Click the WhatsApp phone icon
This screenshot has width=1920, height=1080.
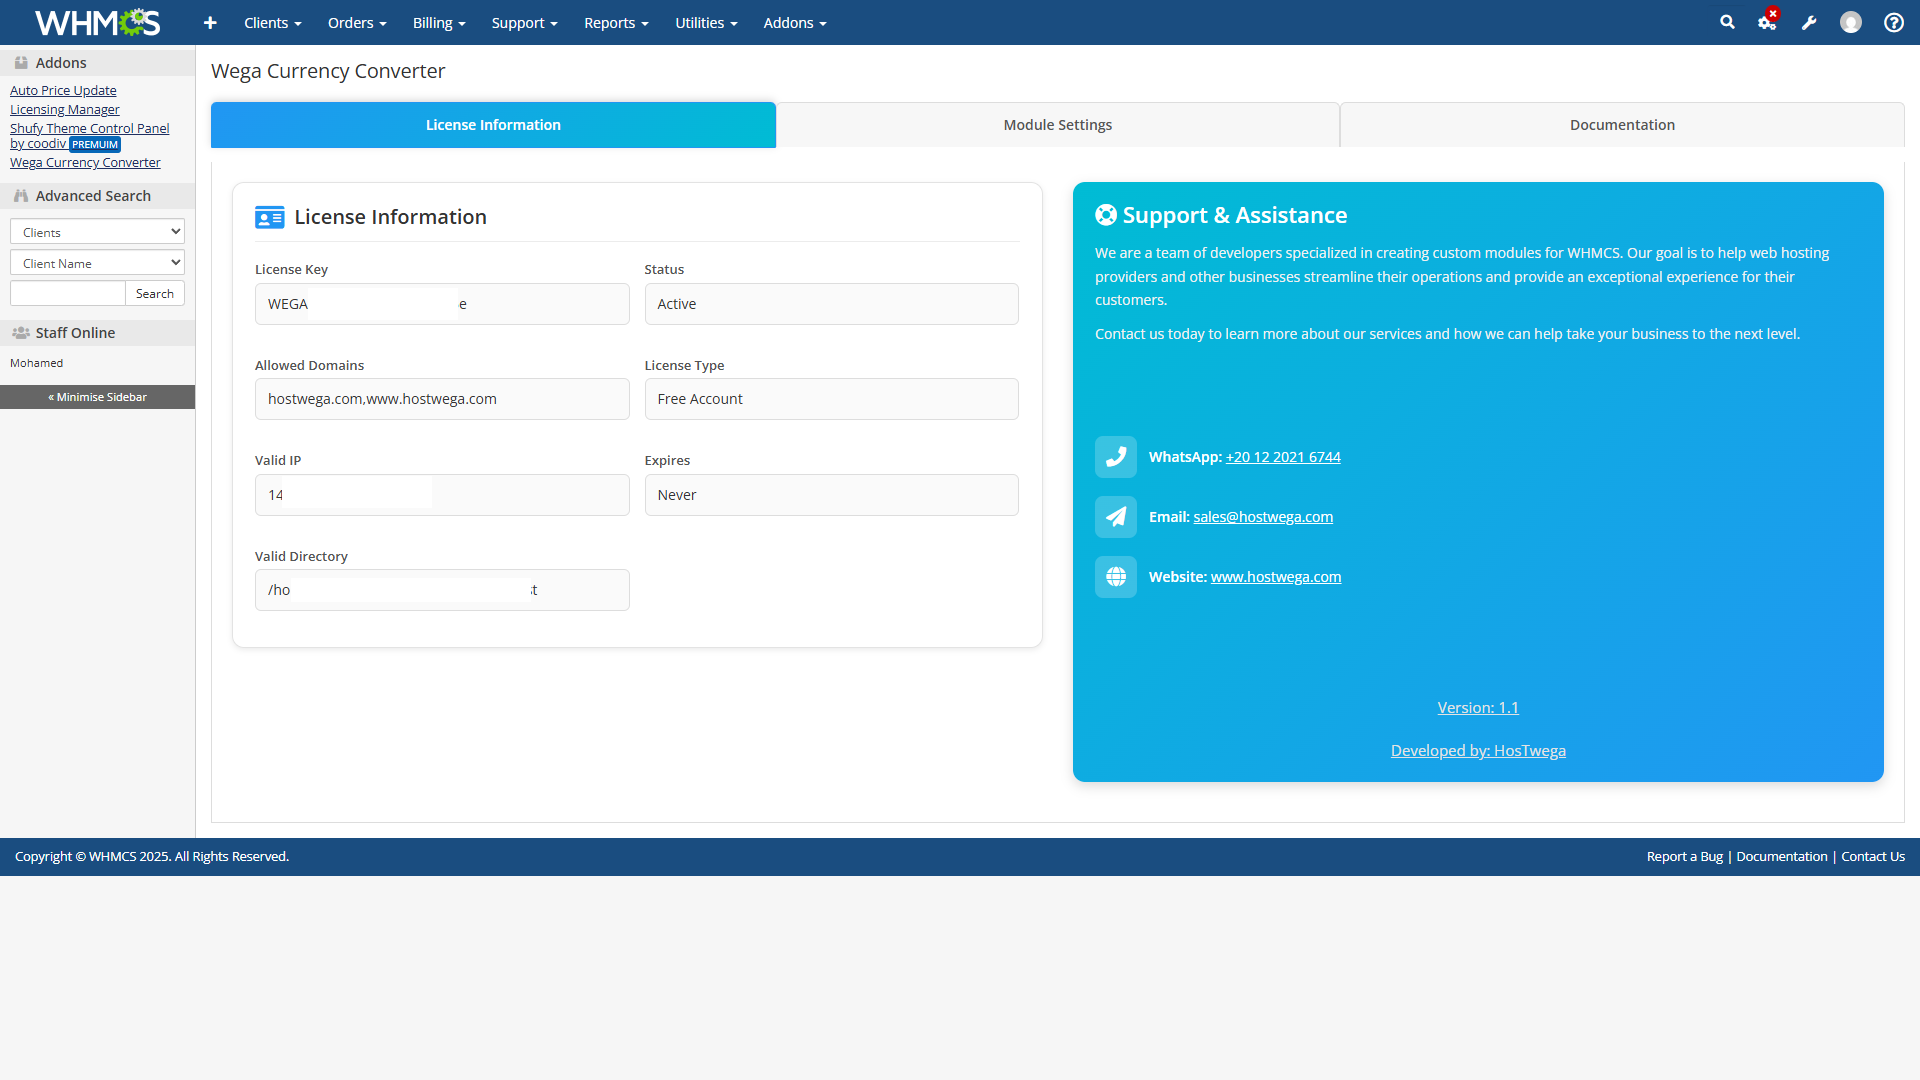(1116, 457)
